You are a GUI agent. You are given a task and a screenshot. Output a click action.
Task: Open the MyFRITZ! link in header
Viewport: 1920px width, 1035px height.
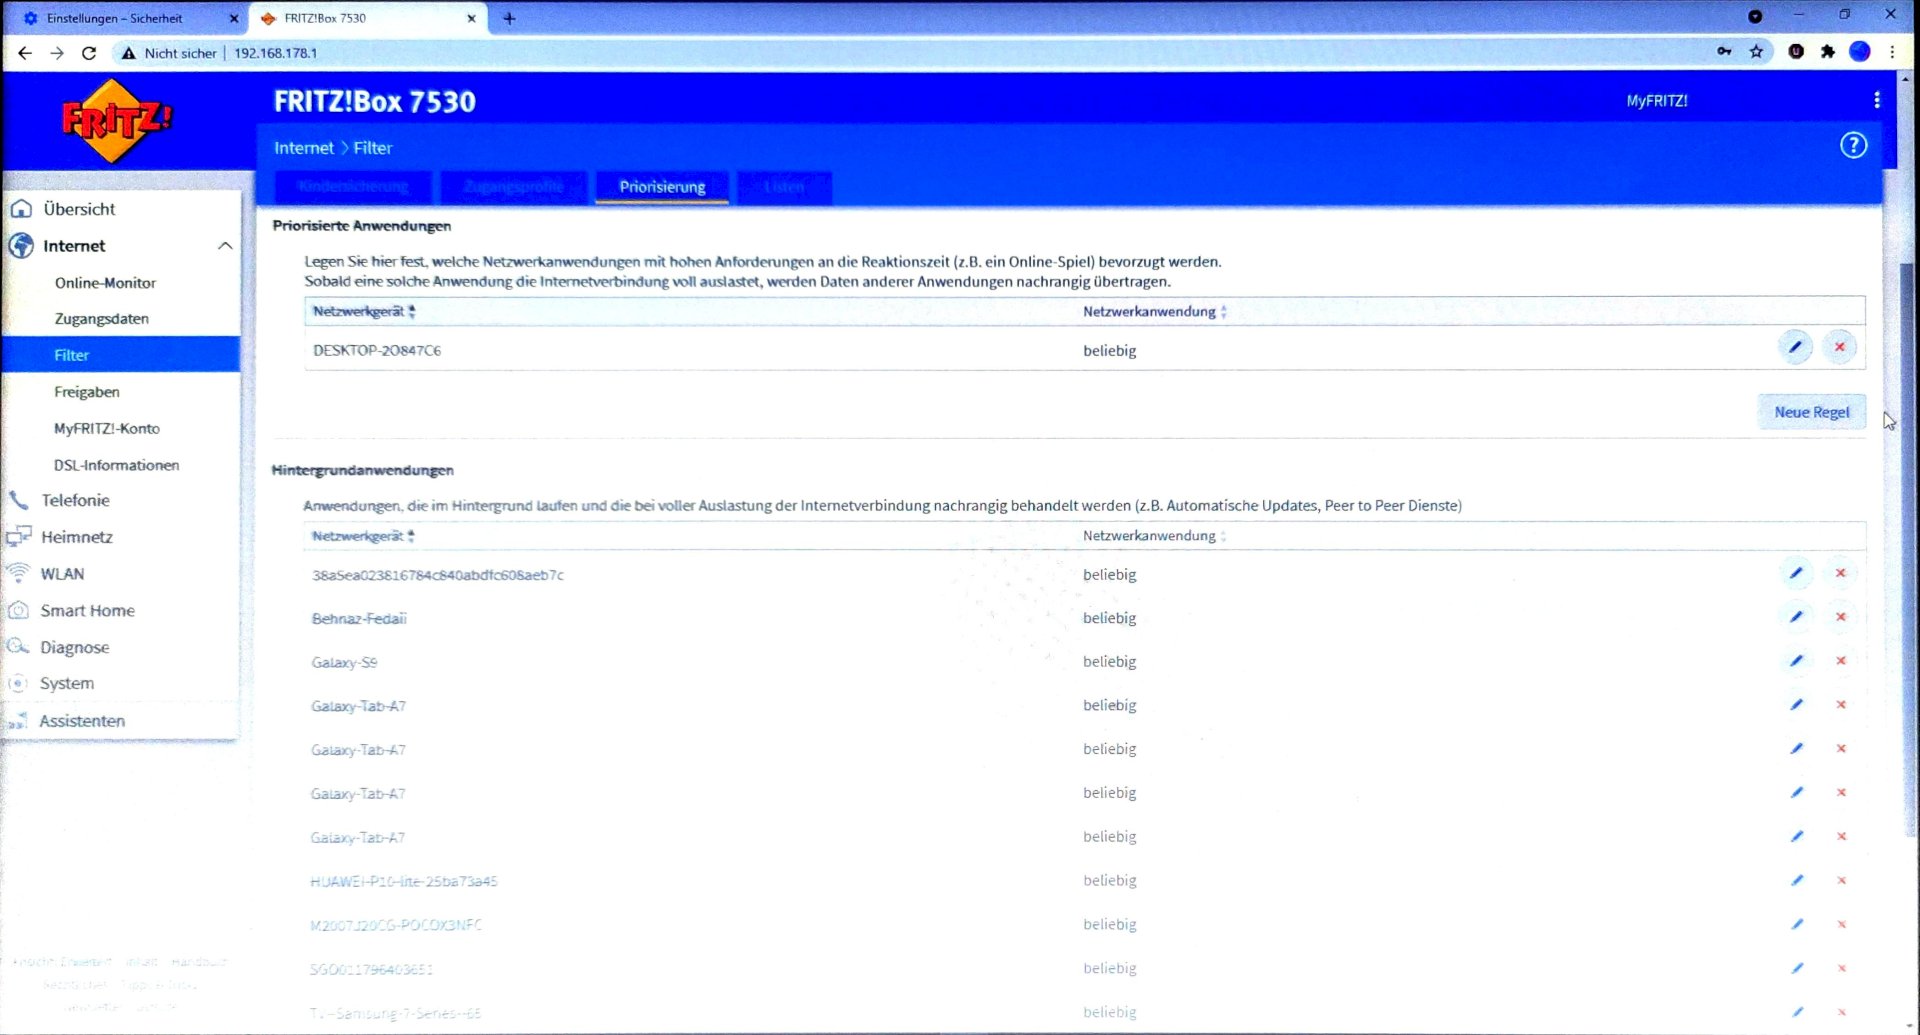(x=1656, y=101)
